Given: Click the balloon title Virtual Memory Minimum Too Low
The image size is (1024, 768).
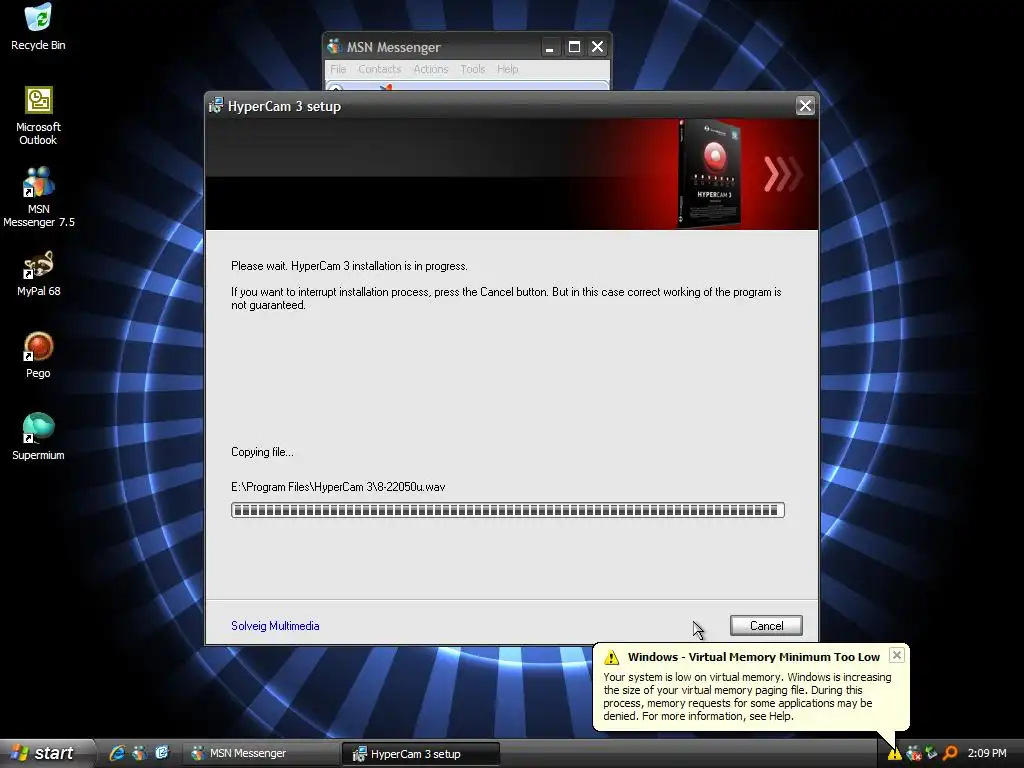Looking at the screenshot, I should tap(754, 657).
